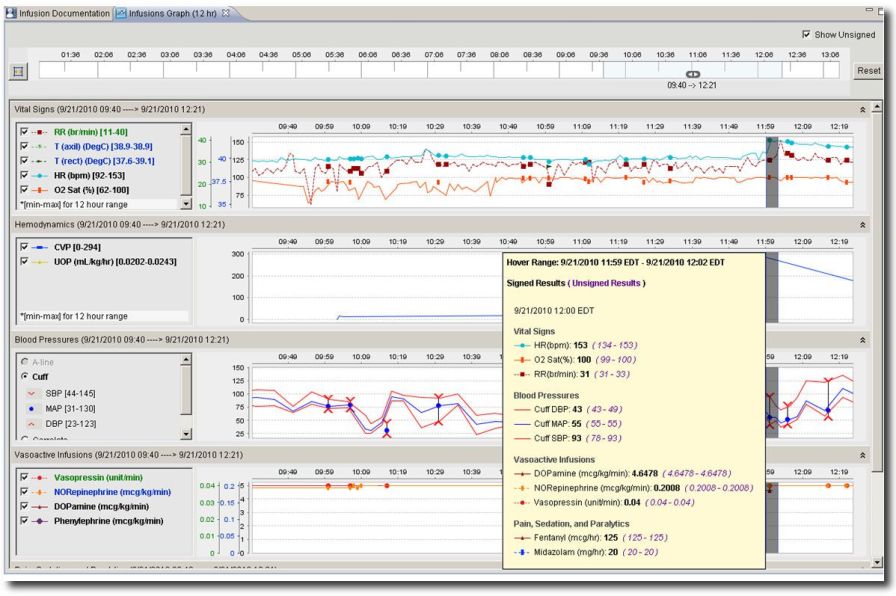Collapse the Vasoactive Infusions section
Image resolution: width=896 pixels, height=596 pixels.
(x=862, y=455)
